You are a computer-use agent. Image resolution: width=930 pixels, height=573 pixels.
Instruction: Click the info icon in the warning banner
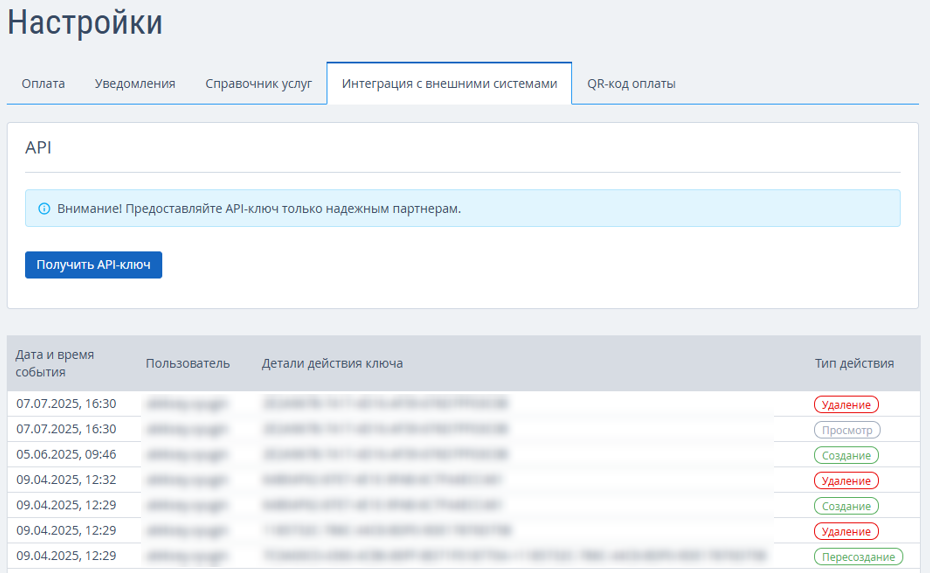click(44, 208)
